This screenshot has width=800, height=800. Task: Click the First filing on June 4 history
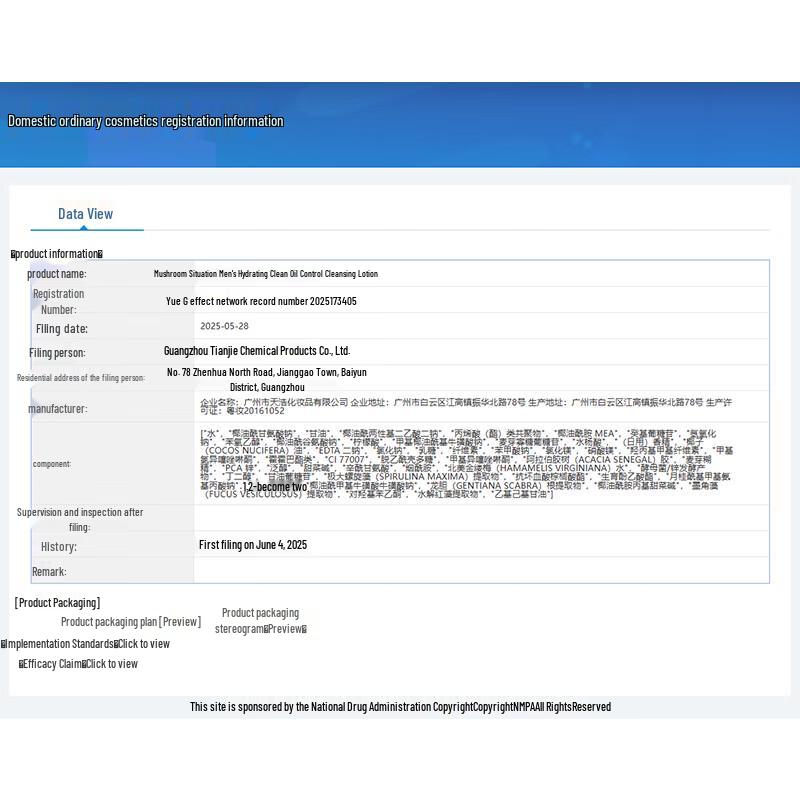pyautogui.click(x=253, y=545)
